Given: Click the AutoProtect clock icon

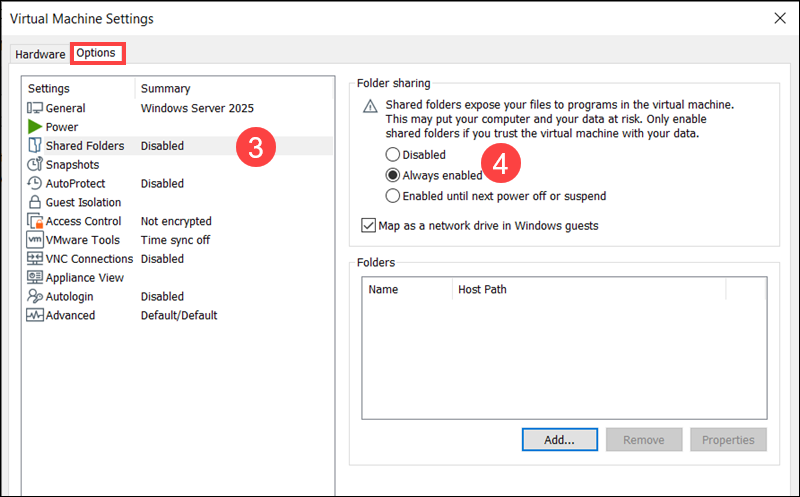Looking at the screenshot, I should [x=35, y=184].
